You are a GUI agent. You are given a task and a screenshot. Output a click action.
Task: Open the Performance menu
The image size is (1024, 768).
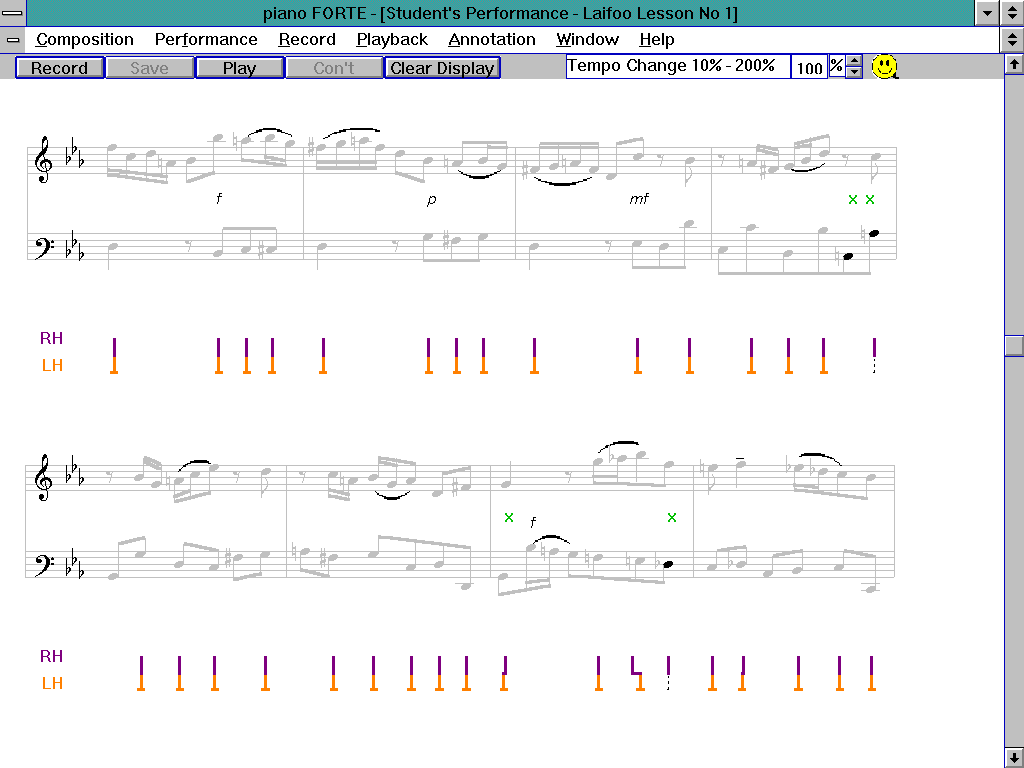(x=206, y=40)
